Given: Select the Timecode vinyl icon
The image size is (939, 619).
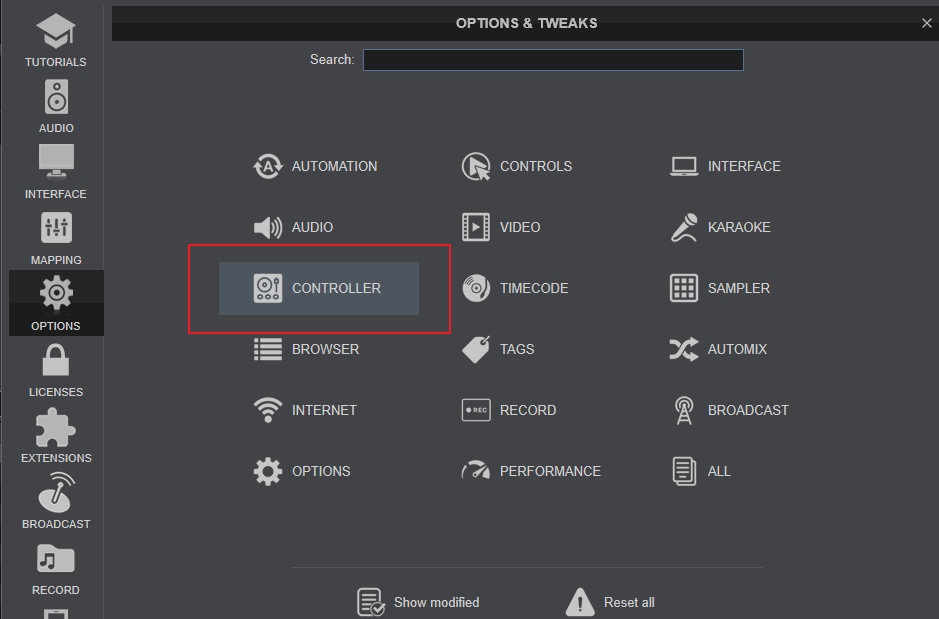Looking at the screenshot, I should click(476, 288).
